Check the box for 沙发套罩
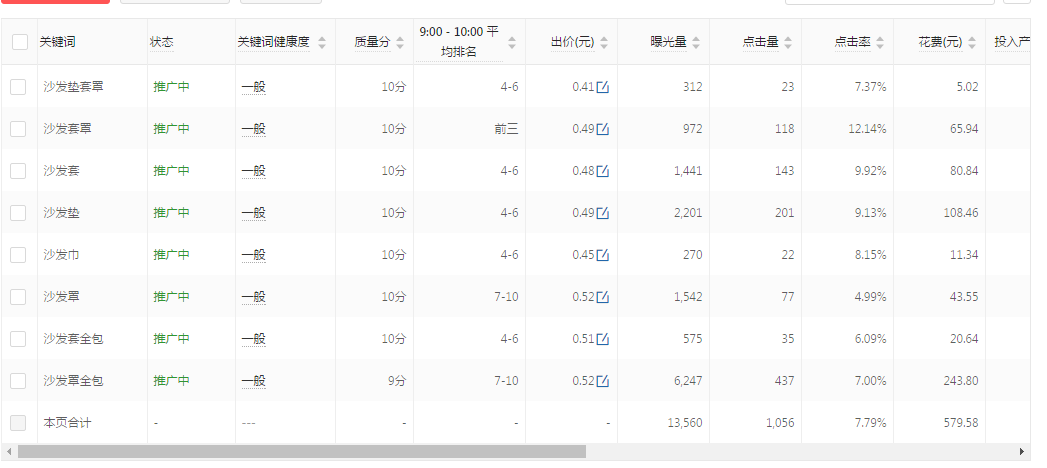 (x=18, y=129)
